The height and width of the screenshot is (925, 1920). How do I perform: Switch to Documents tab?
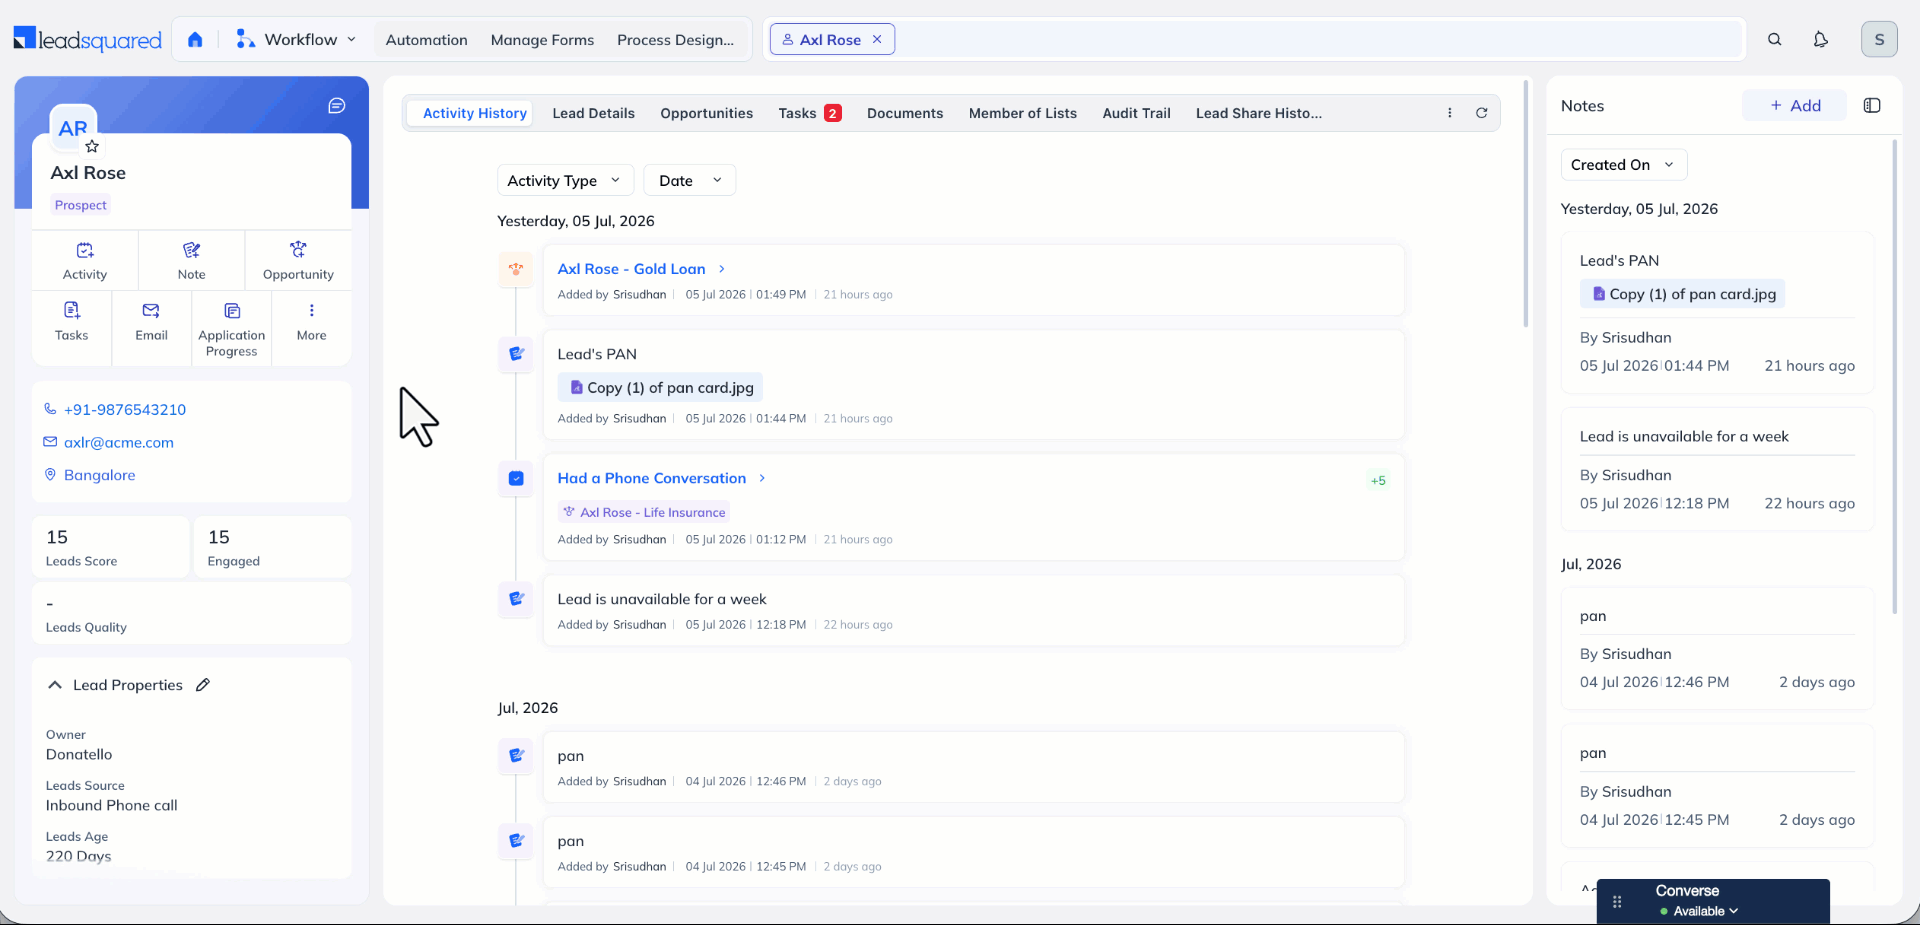904,113
